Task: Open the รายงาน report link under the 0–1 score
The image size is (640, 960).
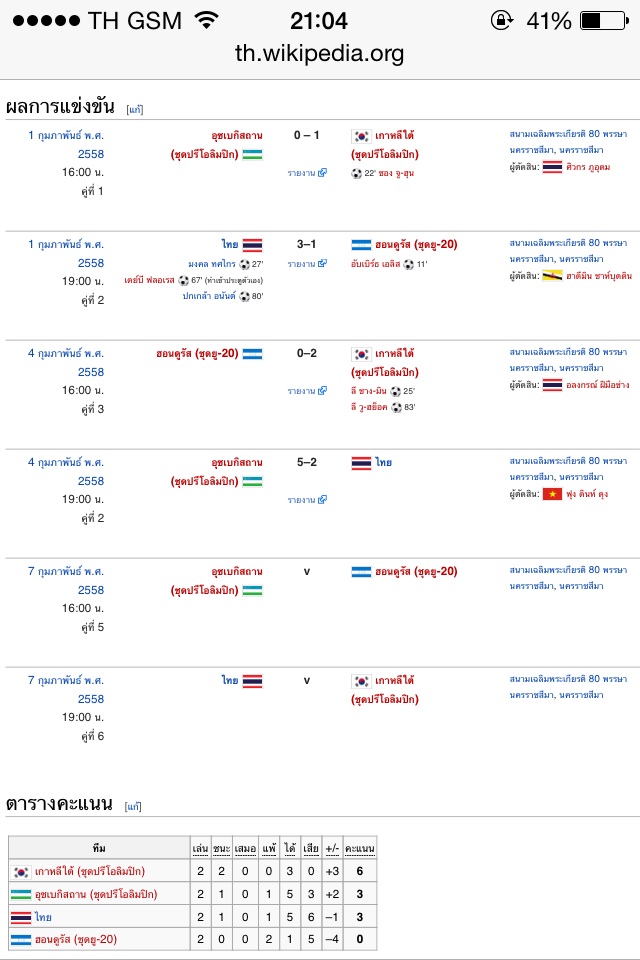Action: click(x=306, y=173)
